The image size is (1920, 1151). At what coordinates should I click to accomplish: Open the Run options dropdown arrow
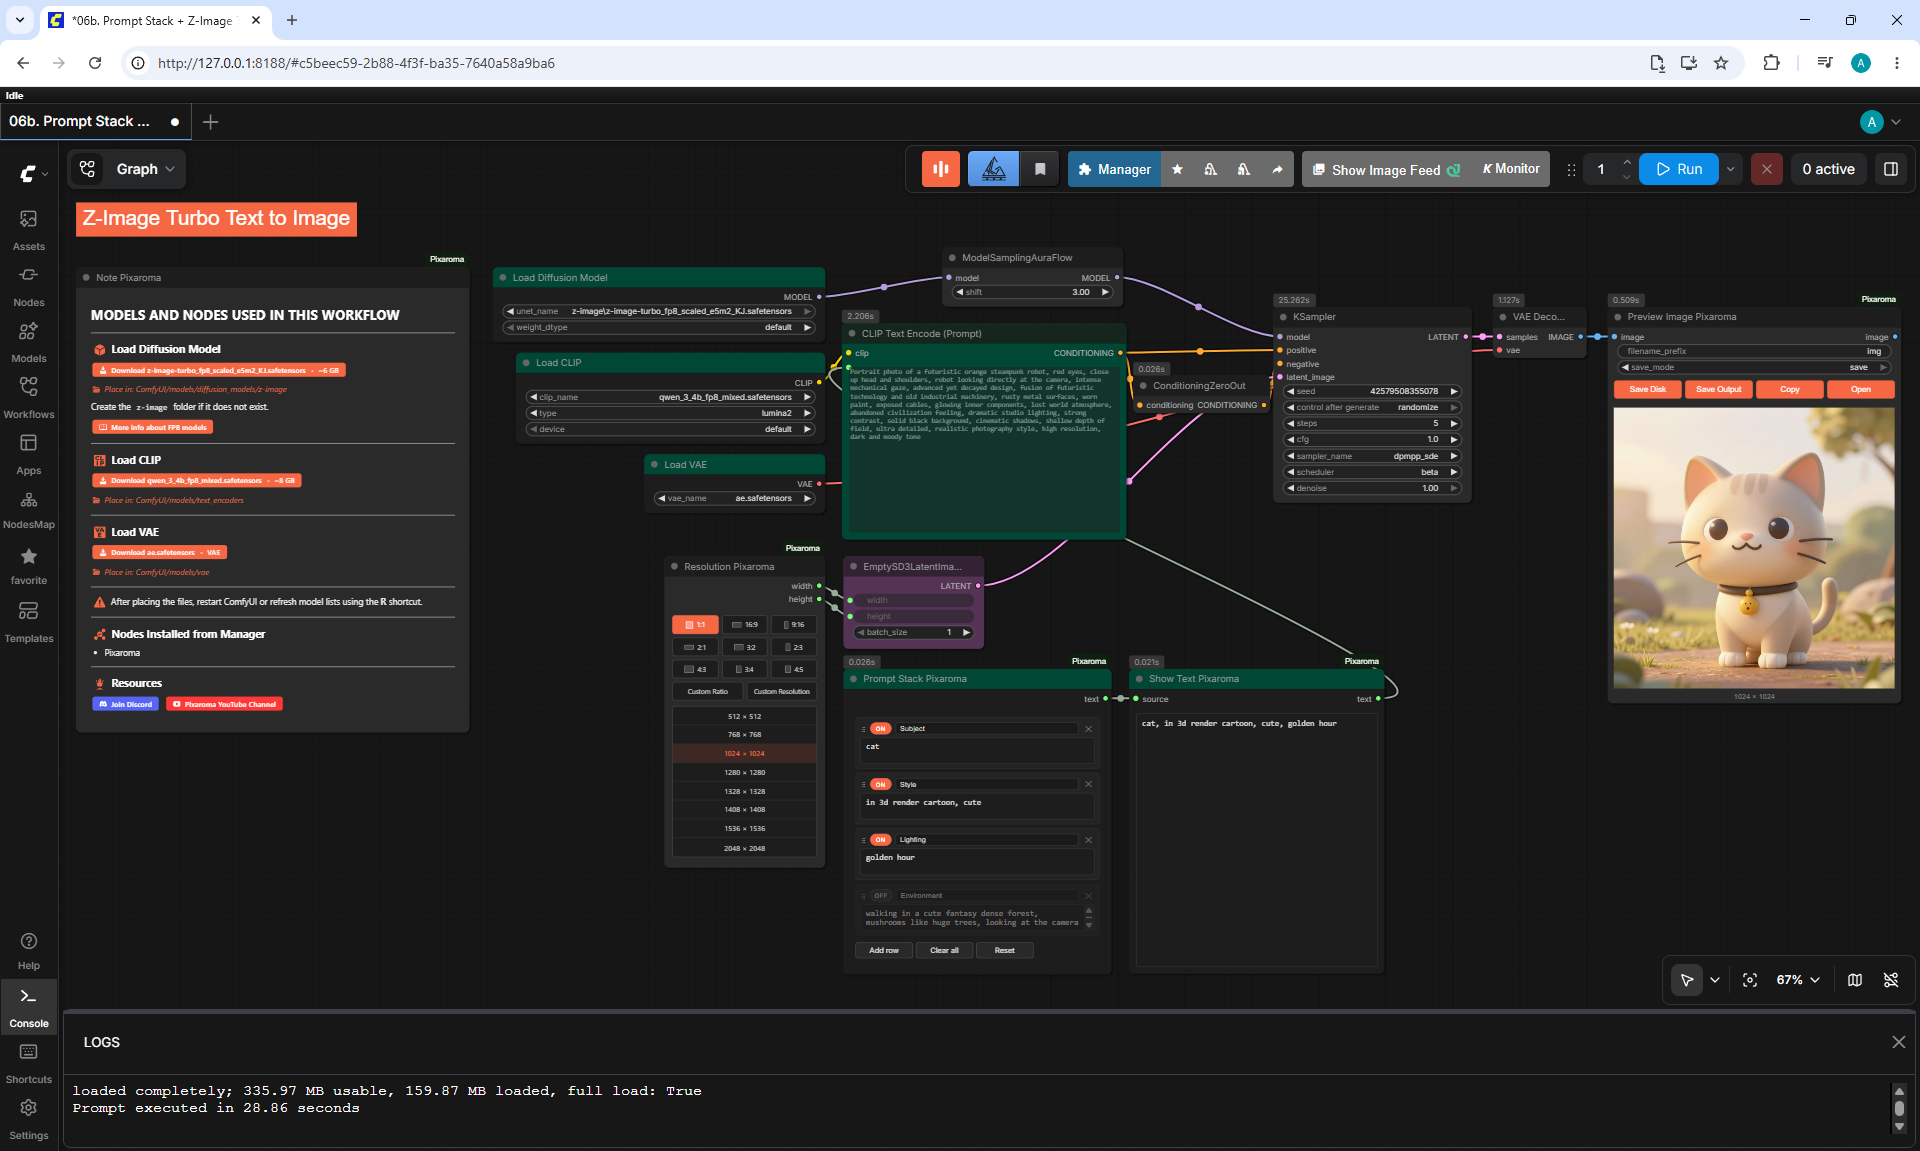pos(1731,169)
